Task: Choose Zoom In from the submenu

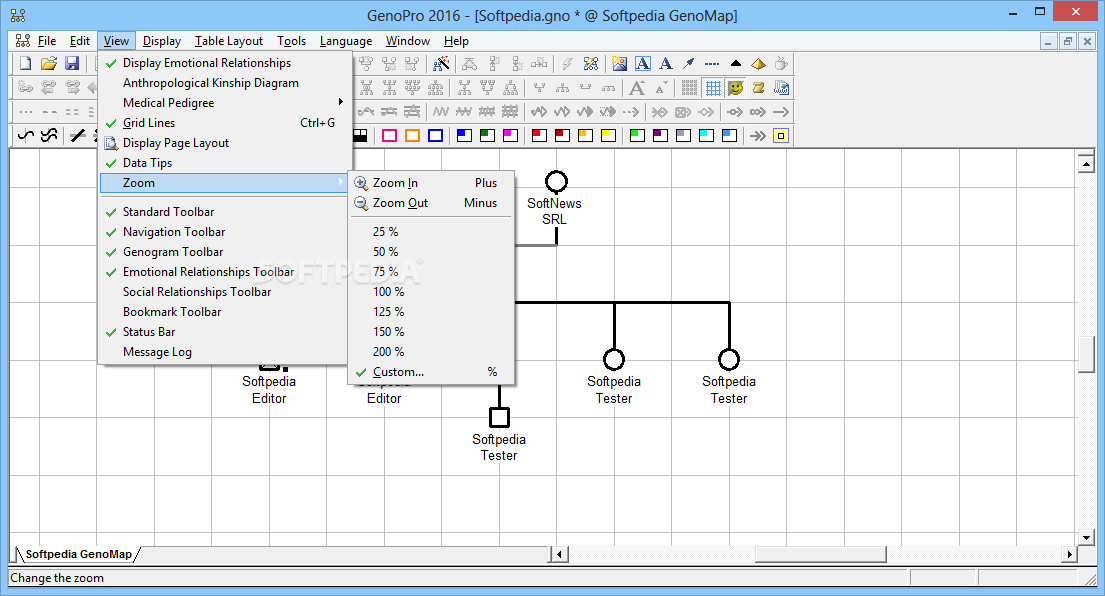Action: pyautogui.click(x=431, y=183)
